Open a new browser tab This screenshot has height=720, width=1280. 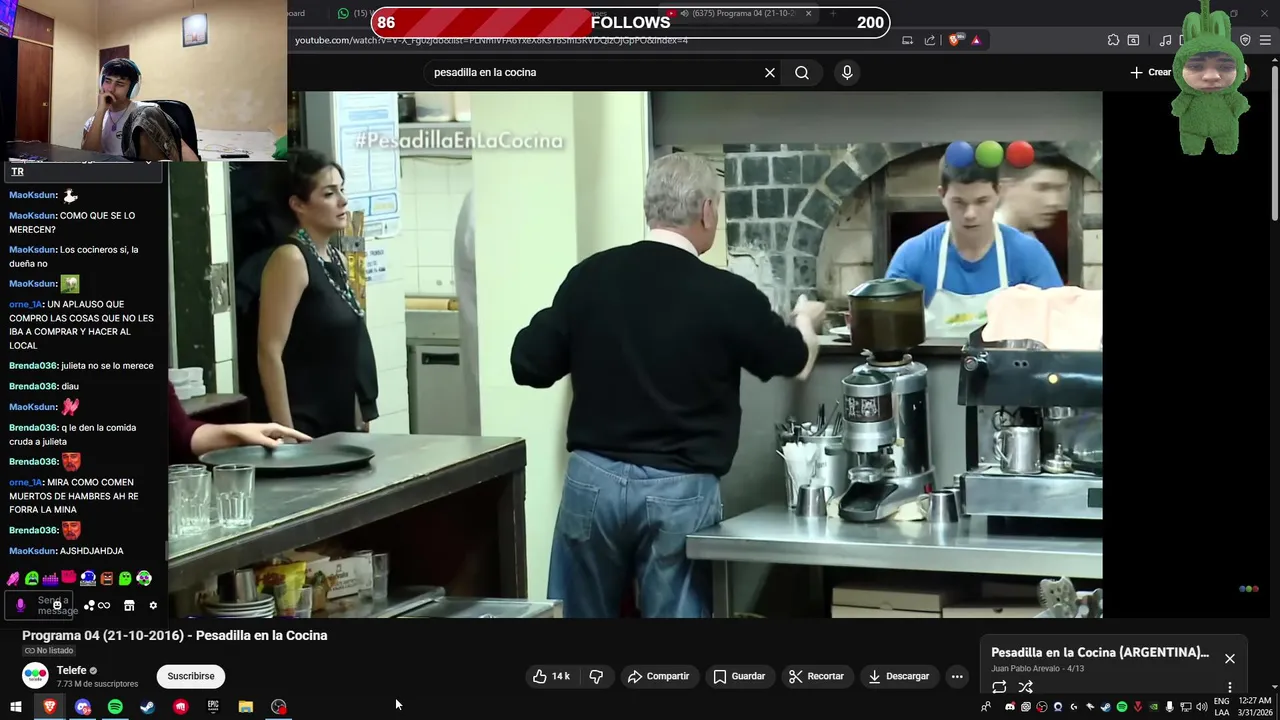click(835, 13)
